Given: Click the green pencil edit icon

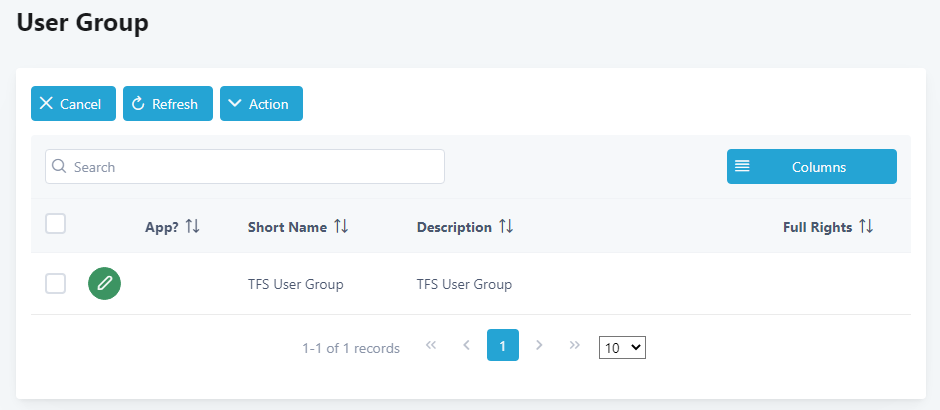Looking at the screenshot, I should [104, 284].
